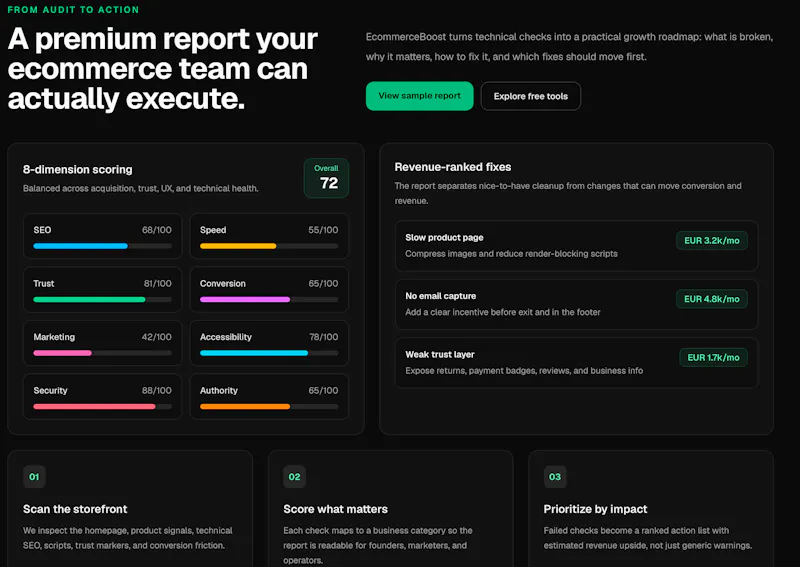Select the Conversion label
800x567 pixels.
click(222, 284)
